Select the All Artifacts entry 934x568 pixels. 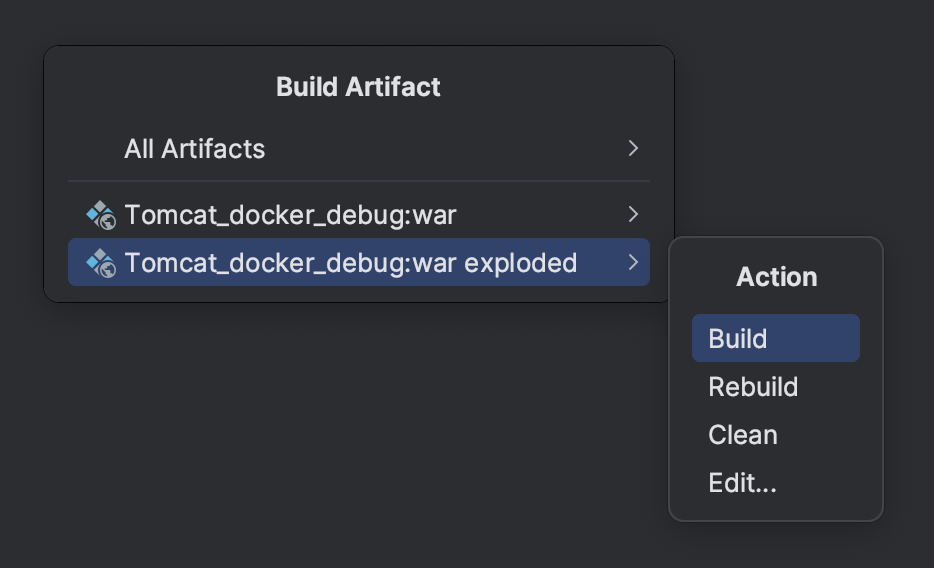[x=195, y=149]
